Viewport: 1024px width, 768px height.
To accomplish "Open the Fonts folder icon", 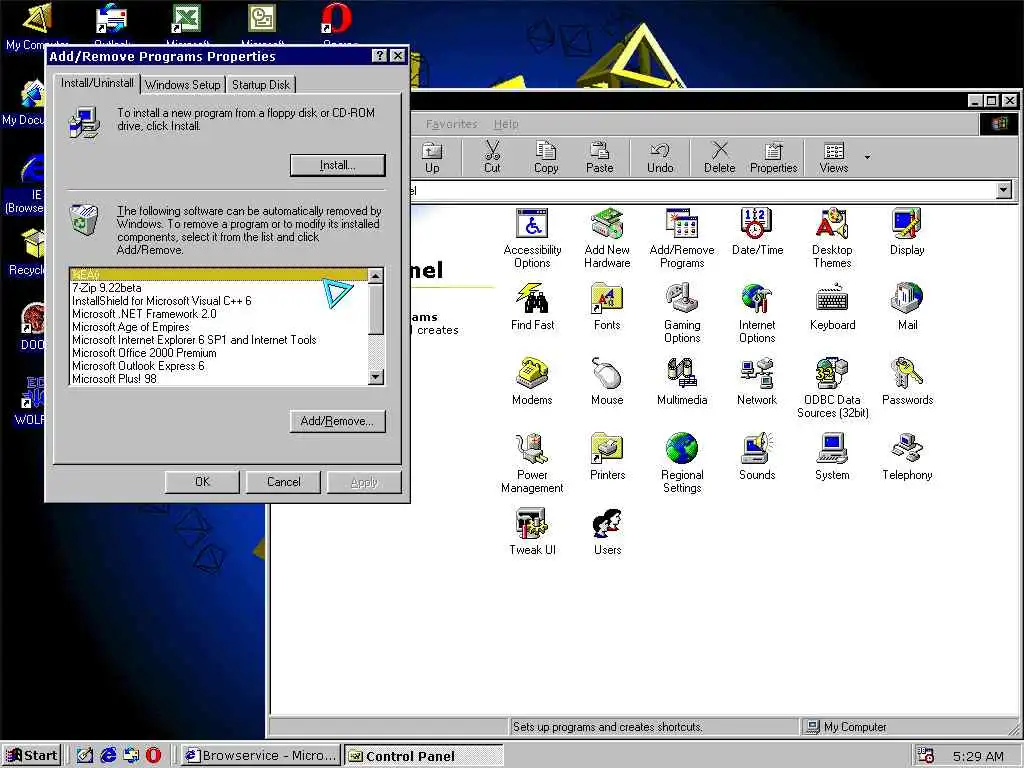I will (x=607, y=307).
